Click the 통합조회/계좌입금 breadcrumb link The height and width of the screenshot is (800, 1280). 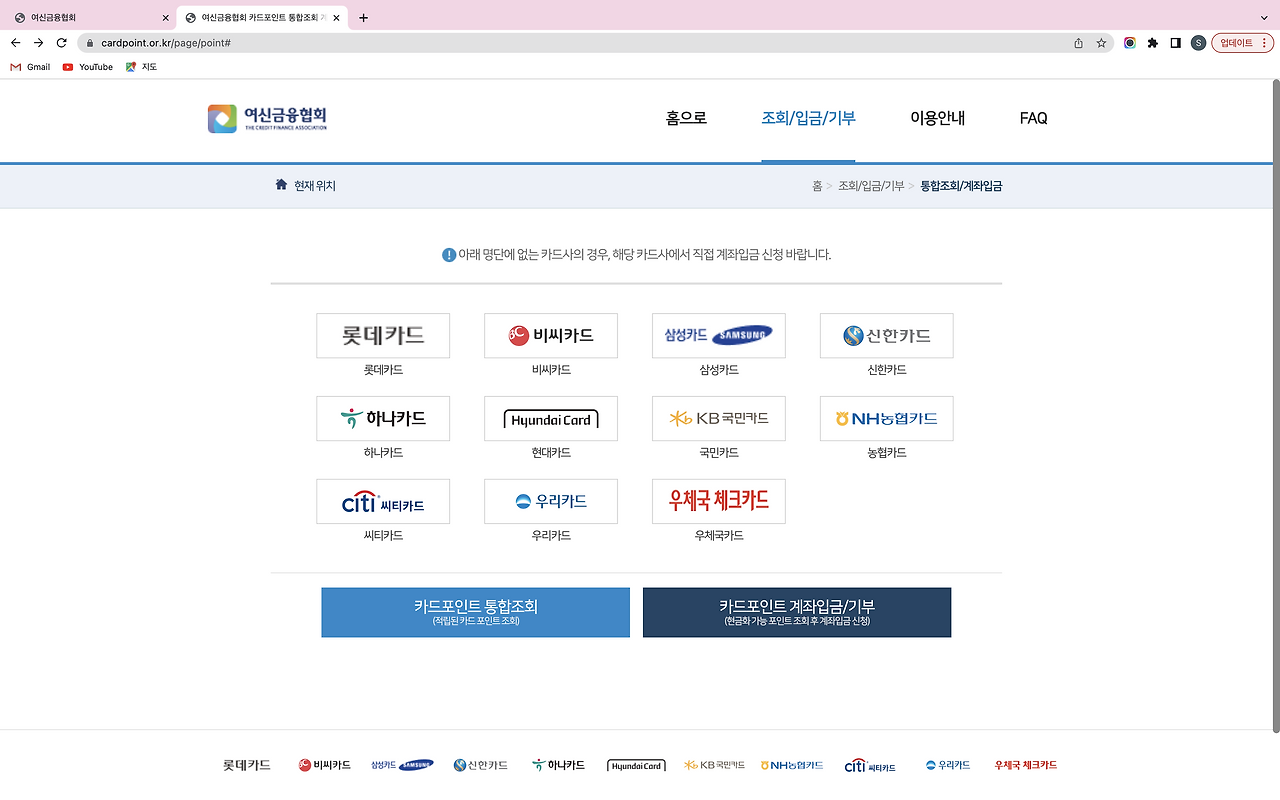click(x=961, y=186)
